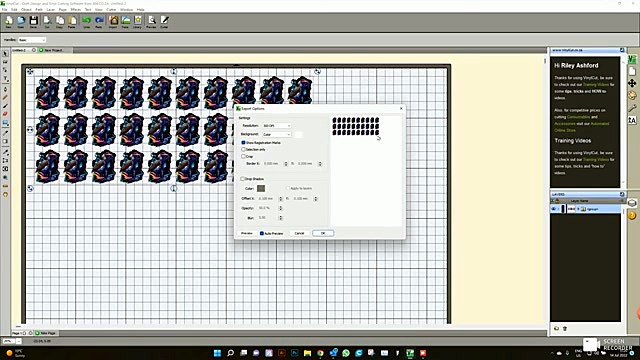
Task: Toggle the Auto Preview checkbox
Action: tap(262, 233)
